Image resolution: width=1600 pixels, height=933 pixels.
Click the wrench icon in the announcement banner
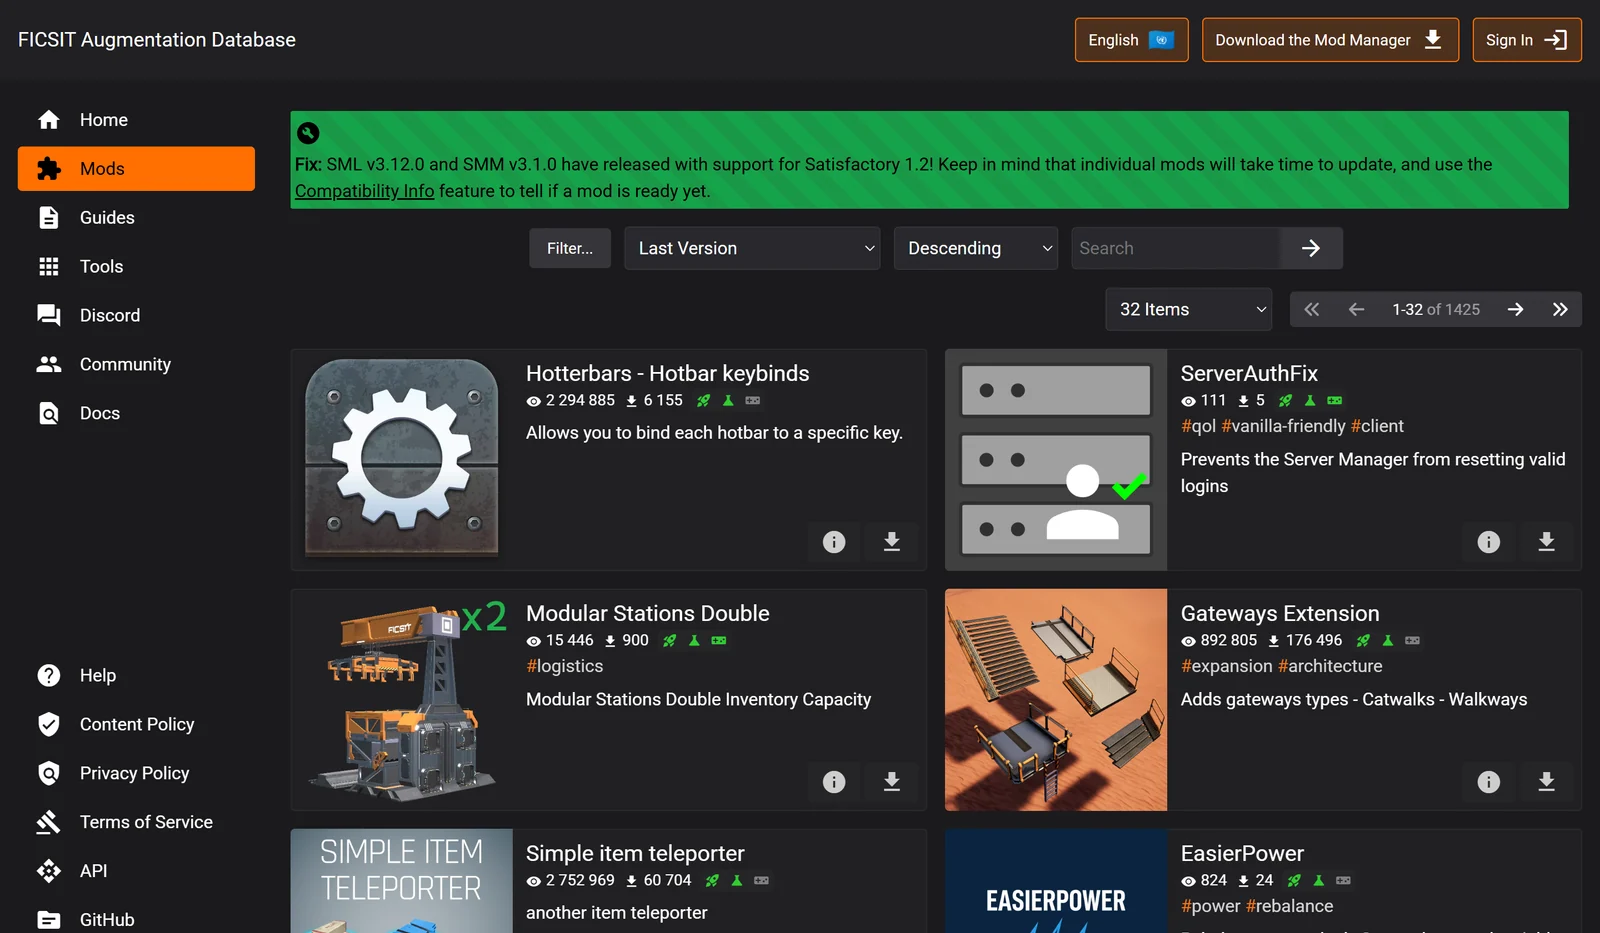point(308,133)
